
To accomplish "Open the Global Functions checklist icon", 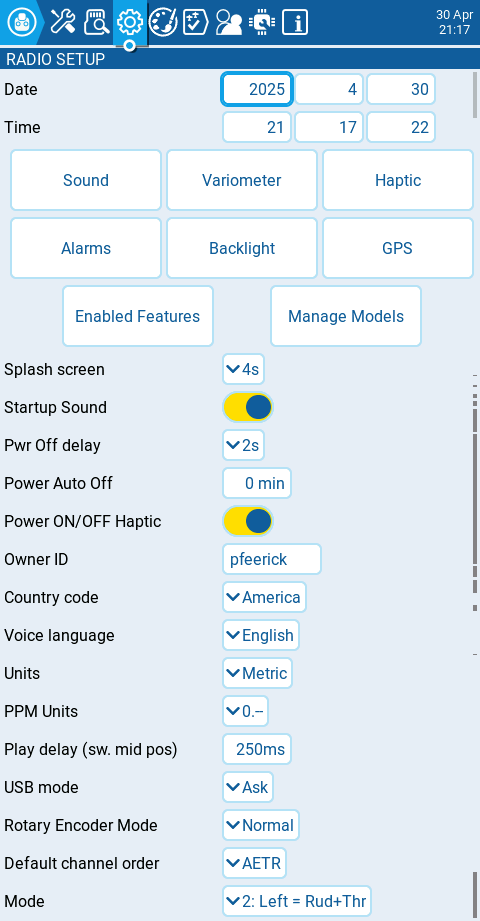I will pyautogui.click(x=196, y=22).
